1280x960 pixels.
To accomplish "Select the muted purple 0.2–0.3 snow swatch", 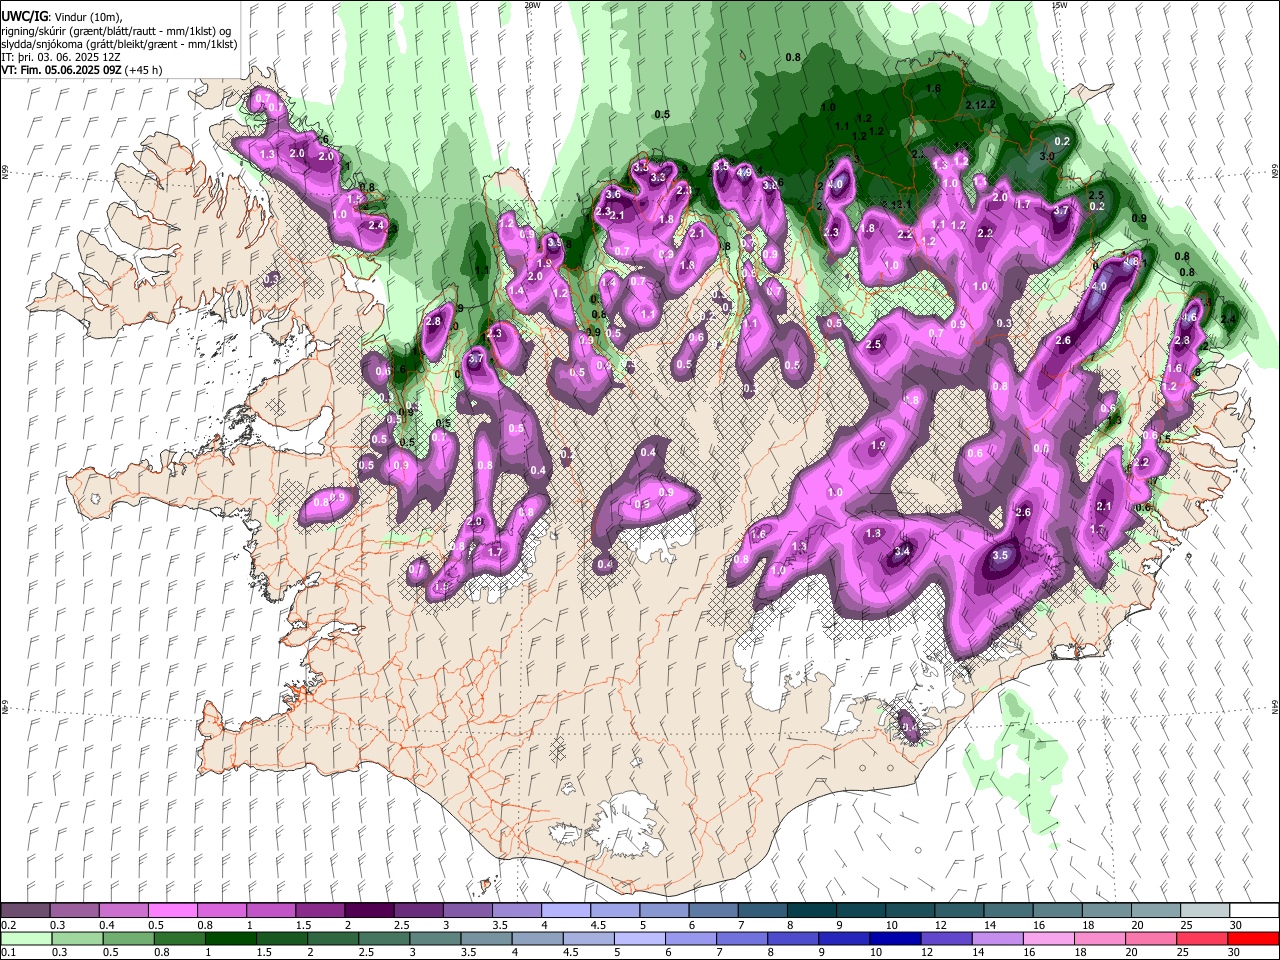I will [25, 910].
